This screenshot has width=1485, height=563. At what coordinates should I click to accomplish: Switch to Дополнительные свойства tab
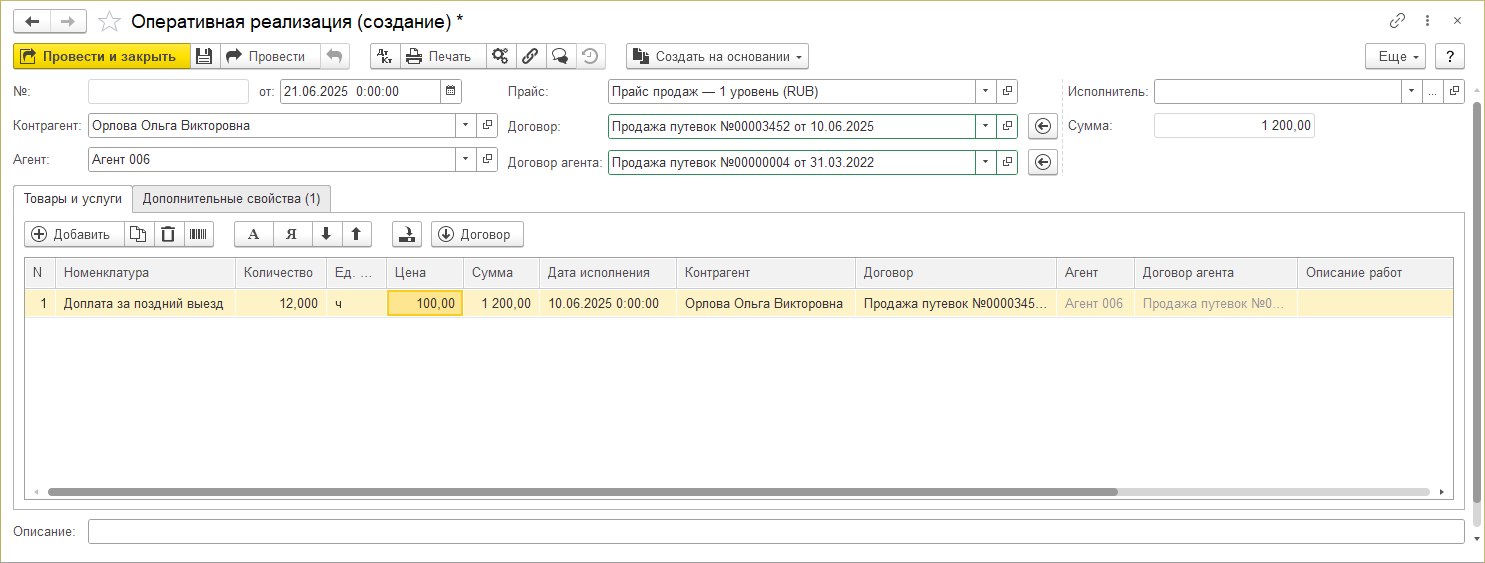coord(231,199)
